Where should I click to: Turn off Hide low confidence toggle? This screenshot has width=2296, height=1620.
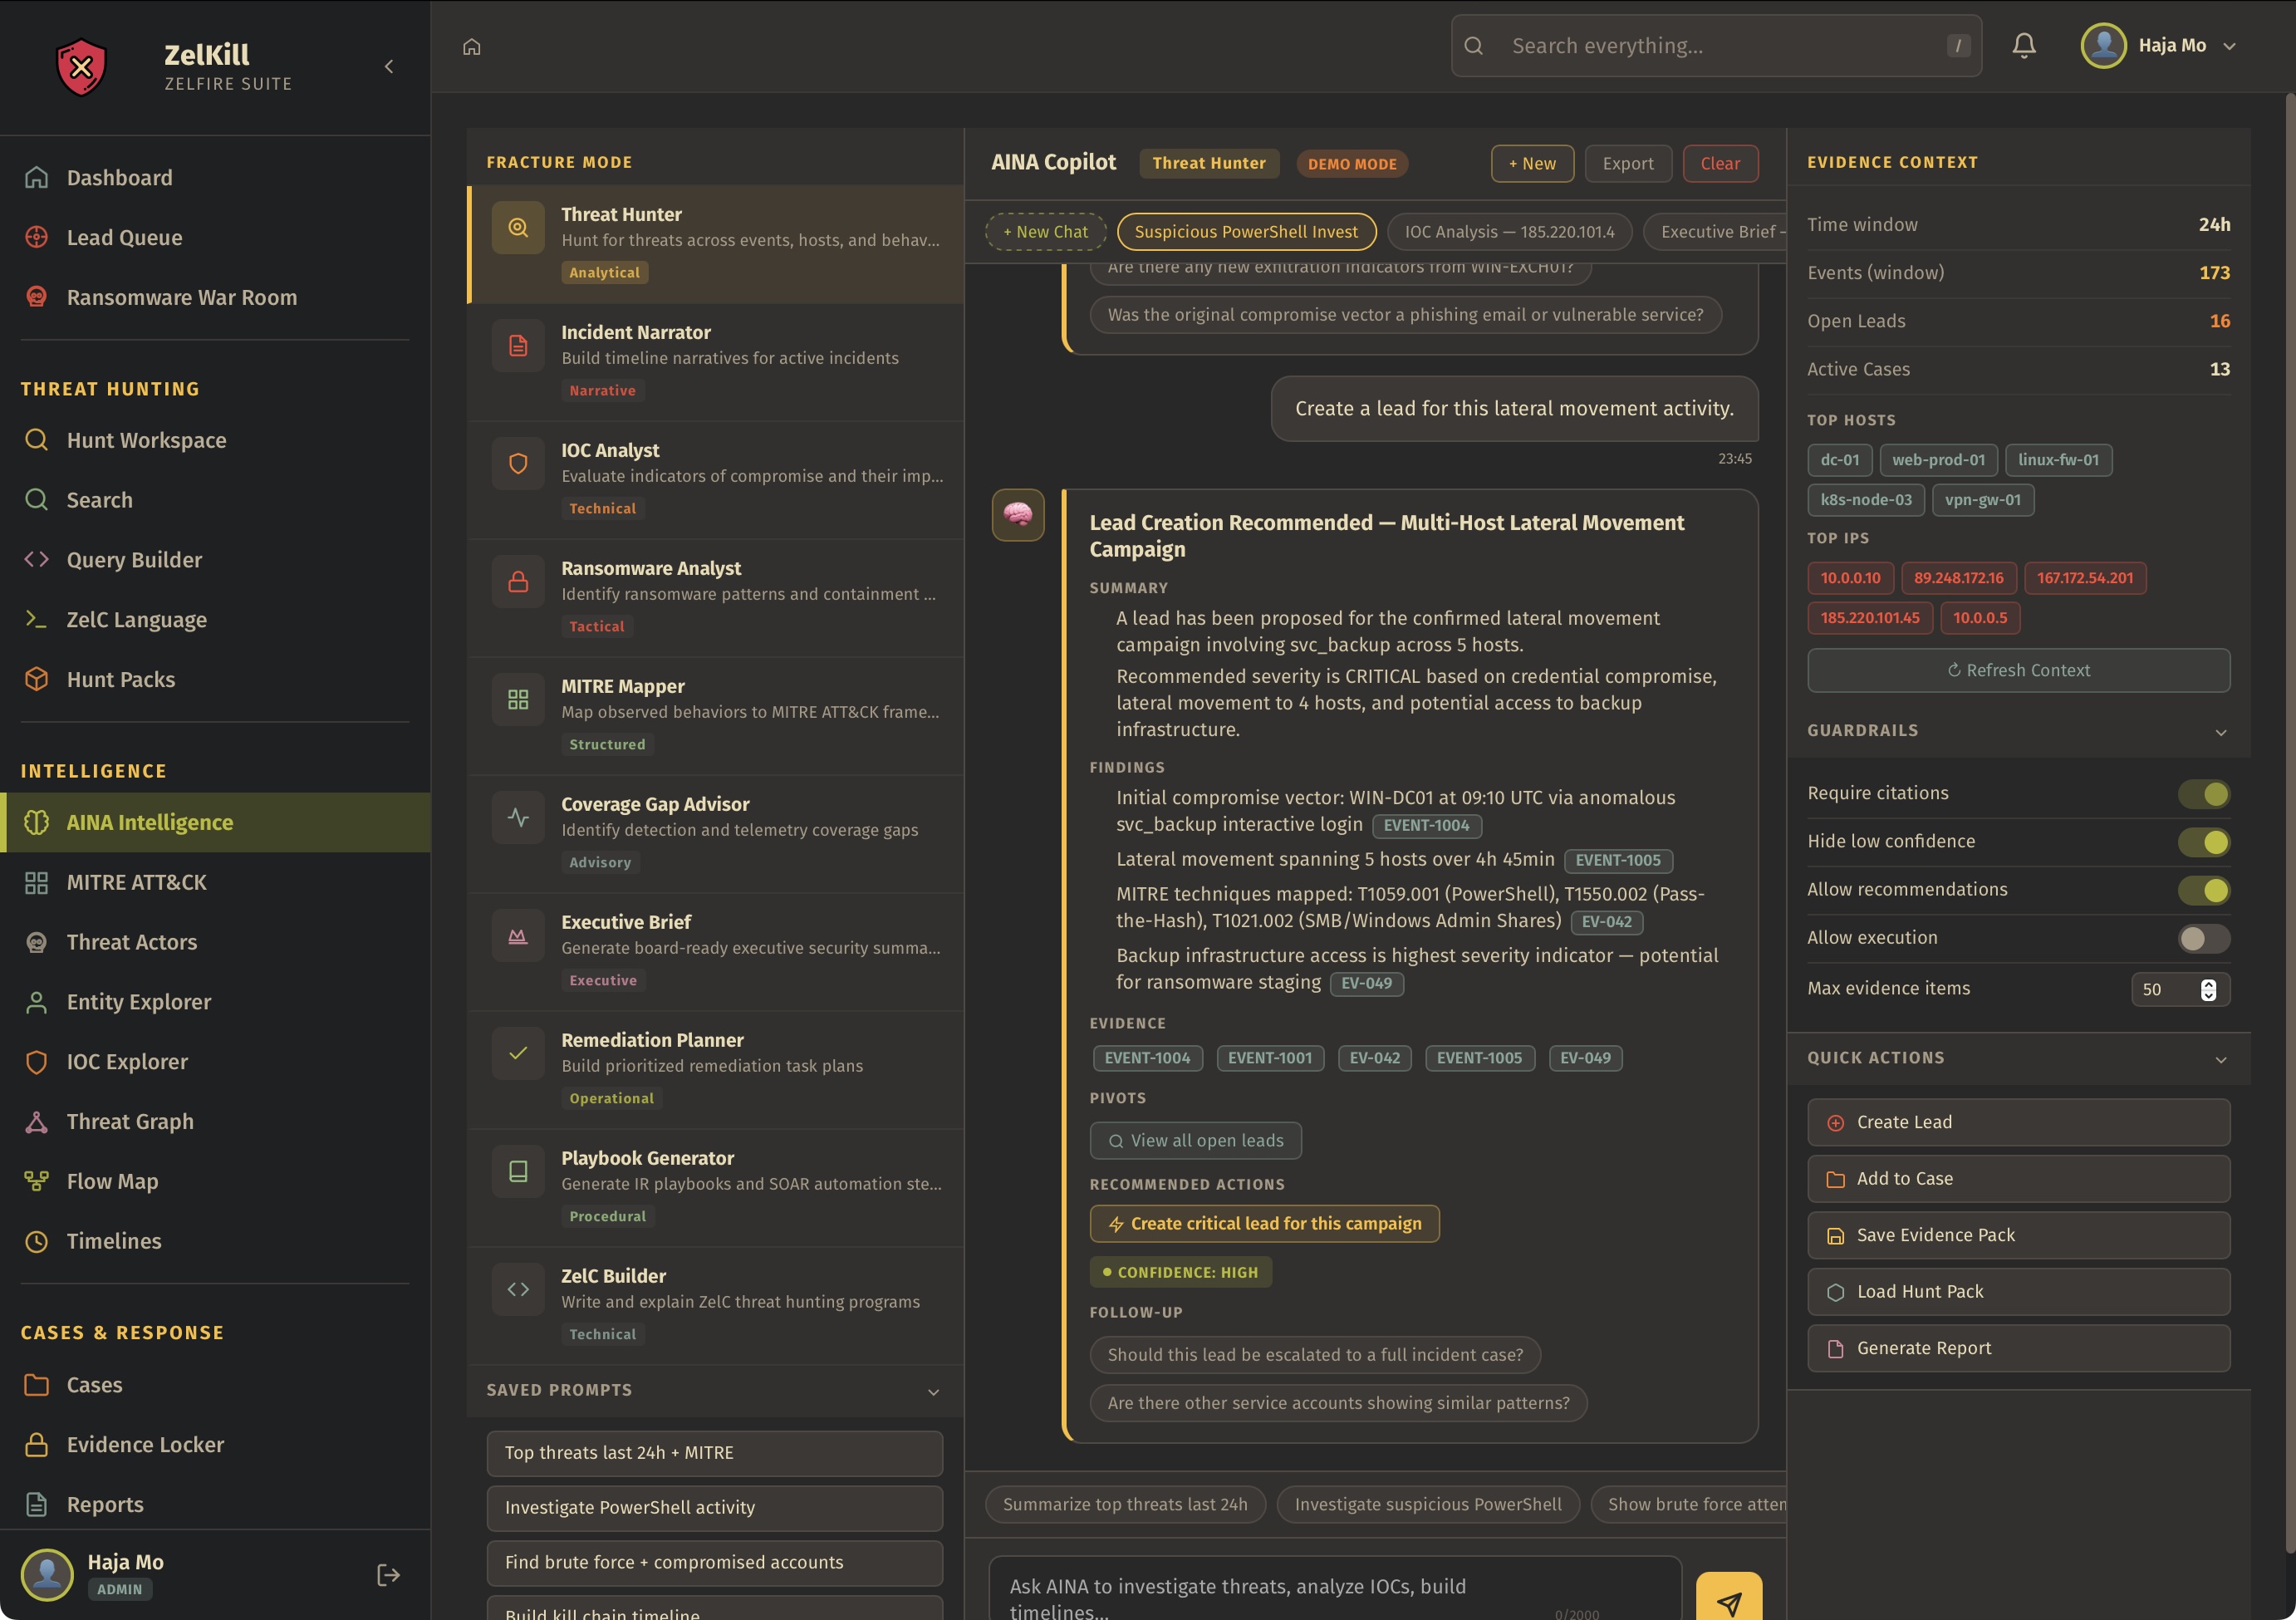click(x=2203, y=842)
